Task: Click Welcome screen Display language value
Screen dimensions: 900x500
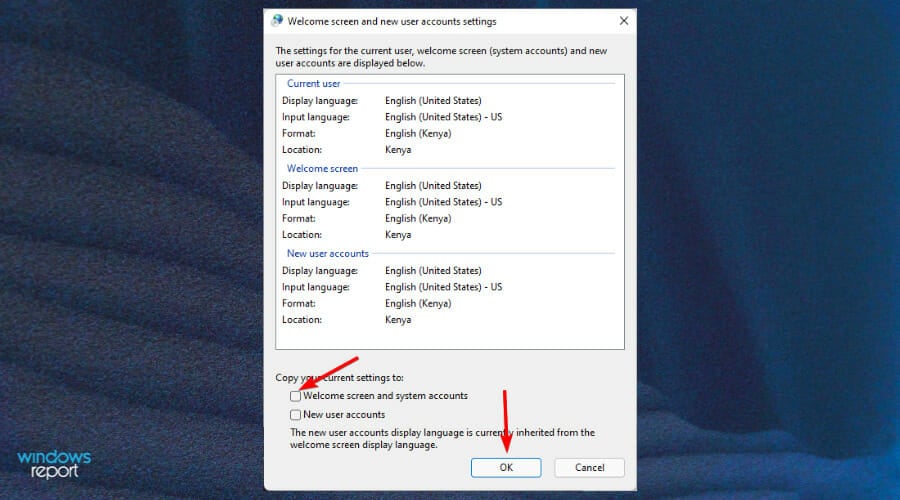Action: point(433,186)
